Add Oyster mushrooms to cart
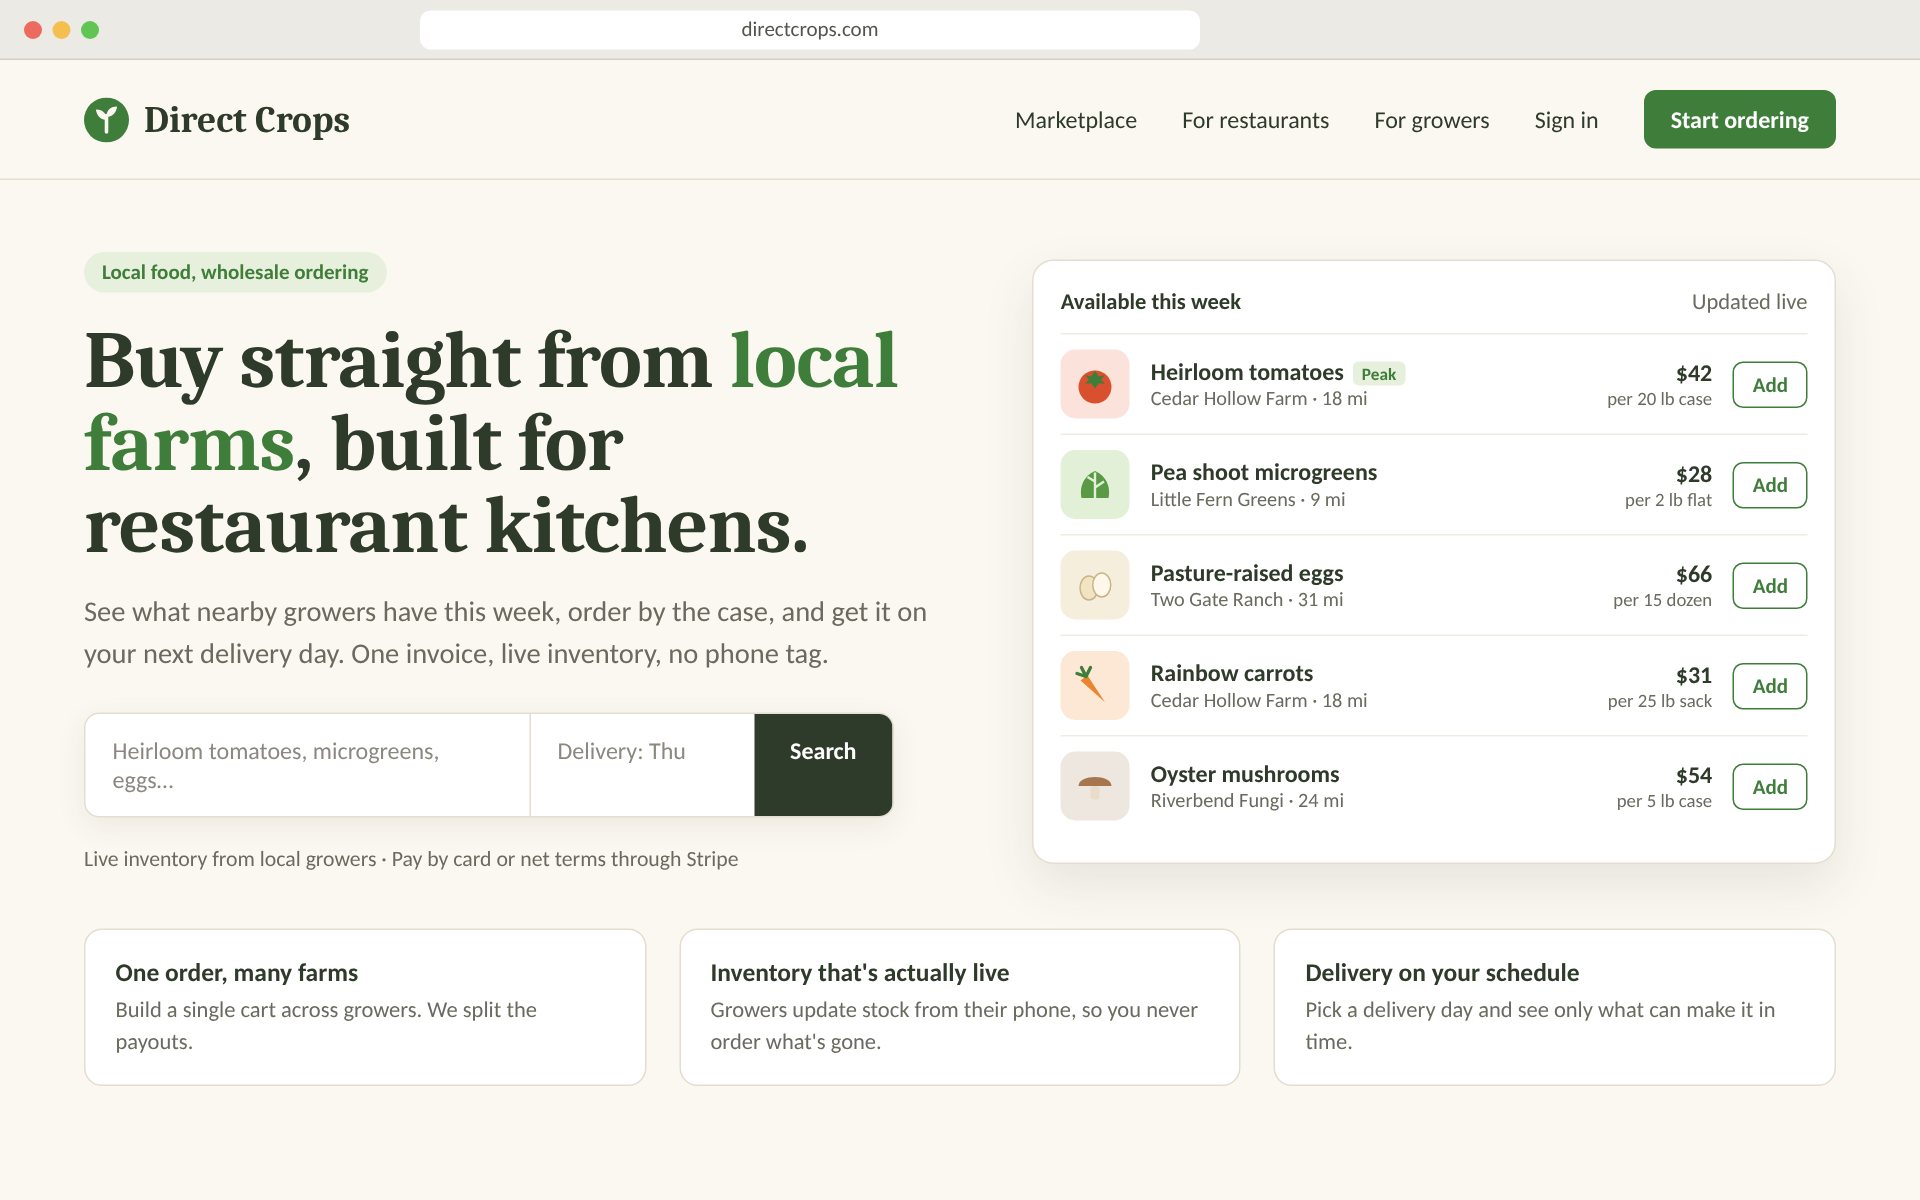 pyautogui.click(x=1769, y=787)
